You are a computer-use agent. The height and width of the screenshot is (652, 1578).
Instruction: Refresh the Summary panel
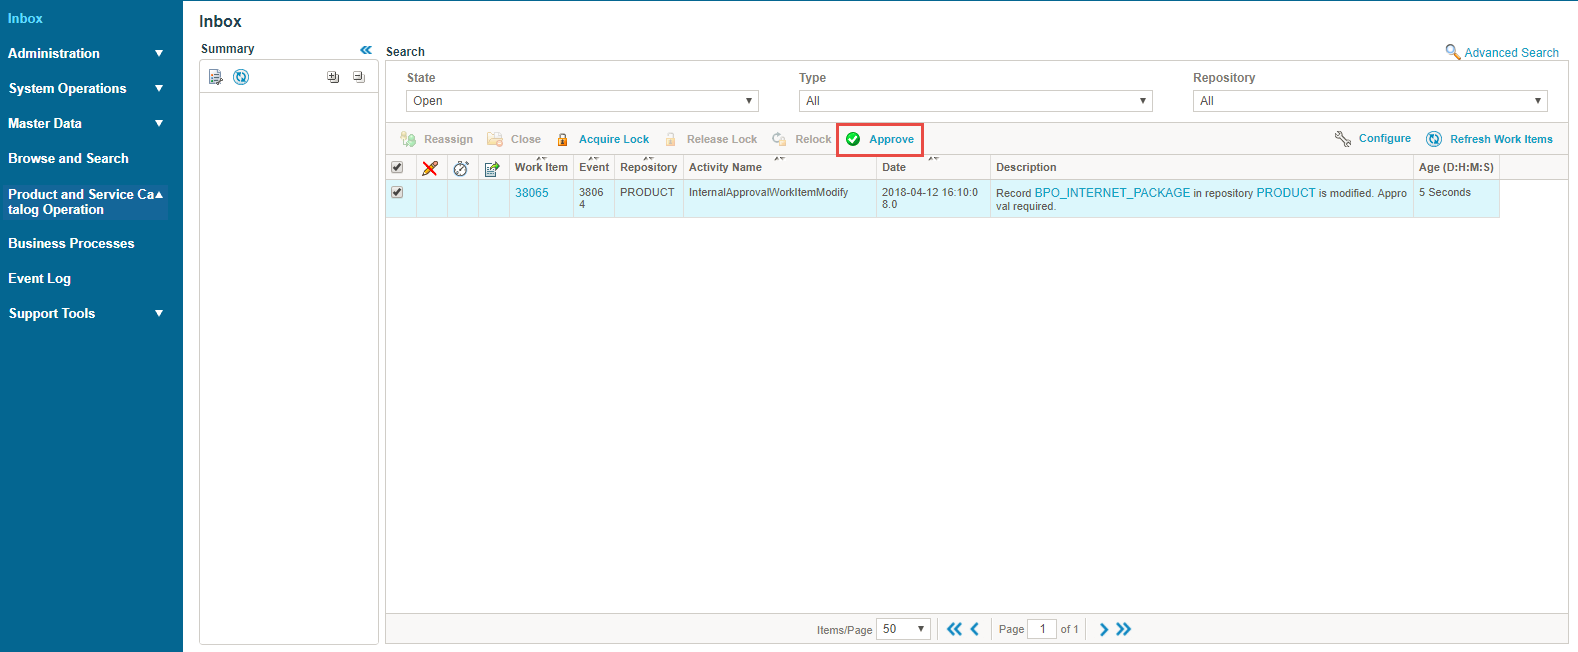coord(241,77)
